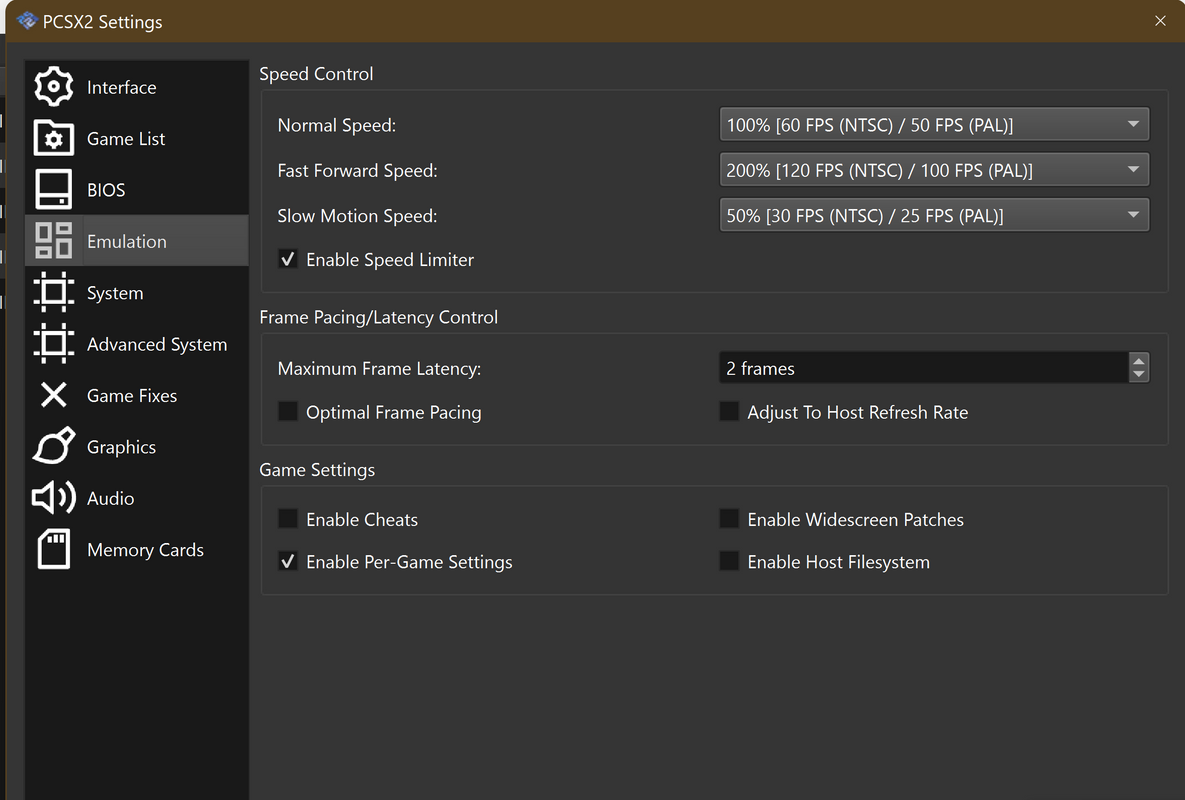This screenshot has width=1185, height=800.
Task: Open BIOS settings via its chip icon
Action: [54, 190]
